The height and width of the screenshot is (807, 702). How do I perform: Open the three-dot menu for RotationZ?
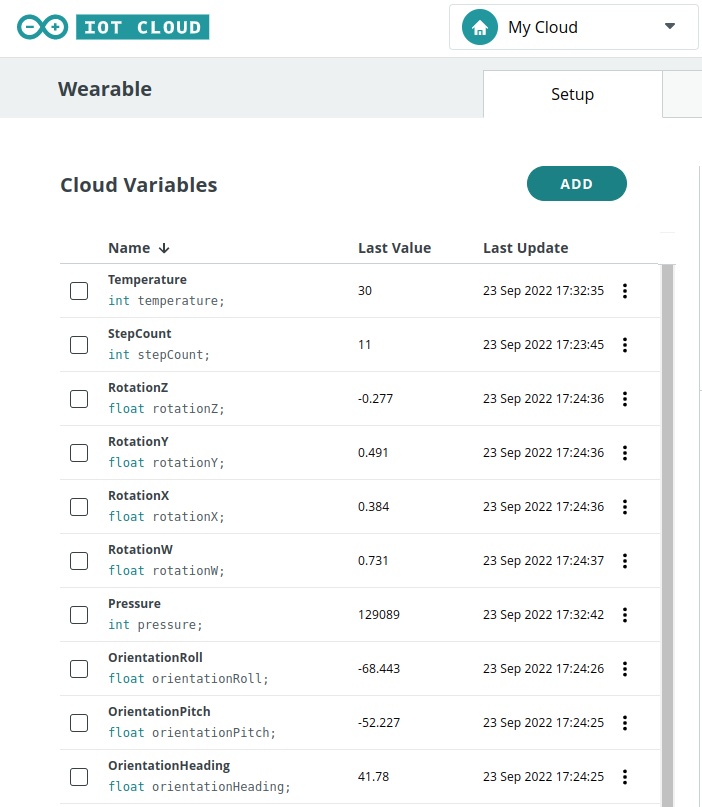coord(625,399)
